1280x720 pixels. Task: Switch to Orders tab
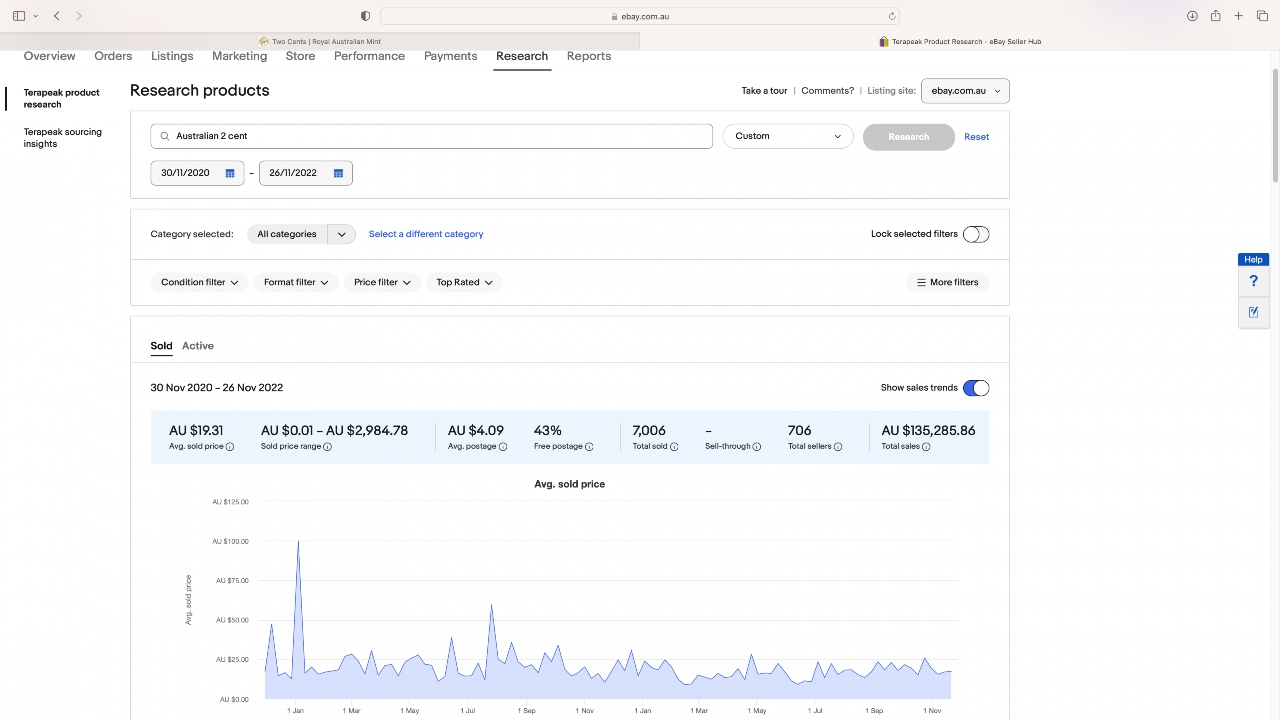pos(113,56)
